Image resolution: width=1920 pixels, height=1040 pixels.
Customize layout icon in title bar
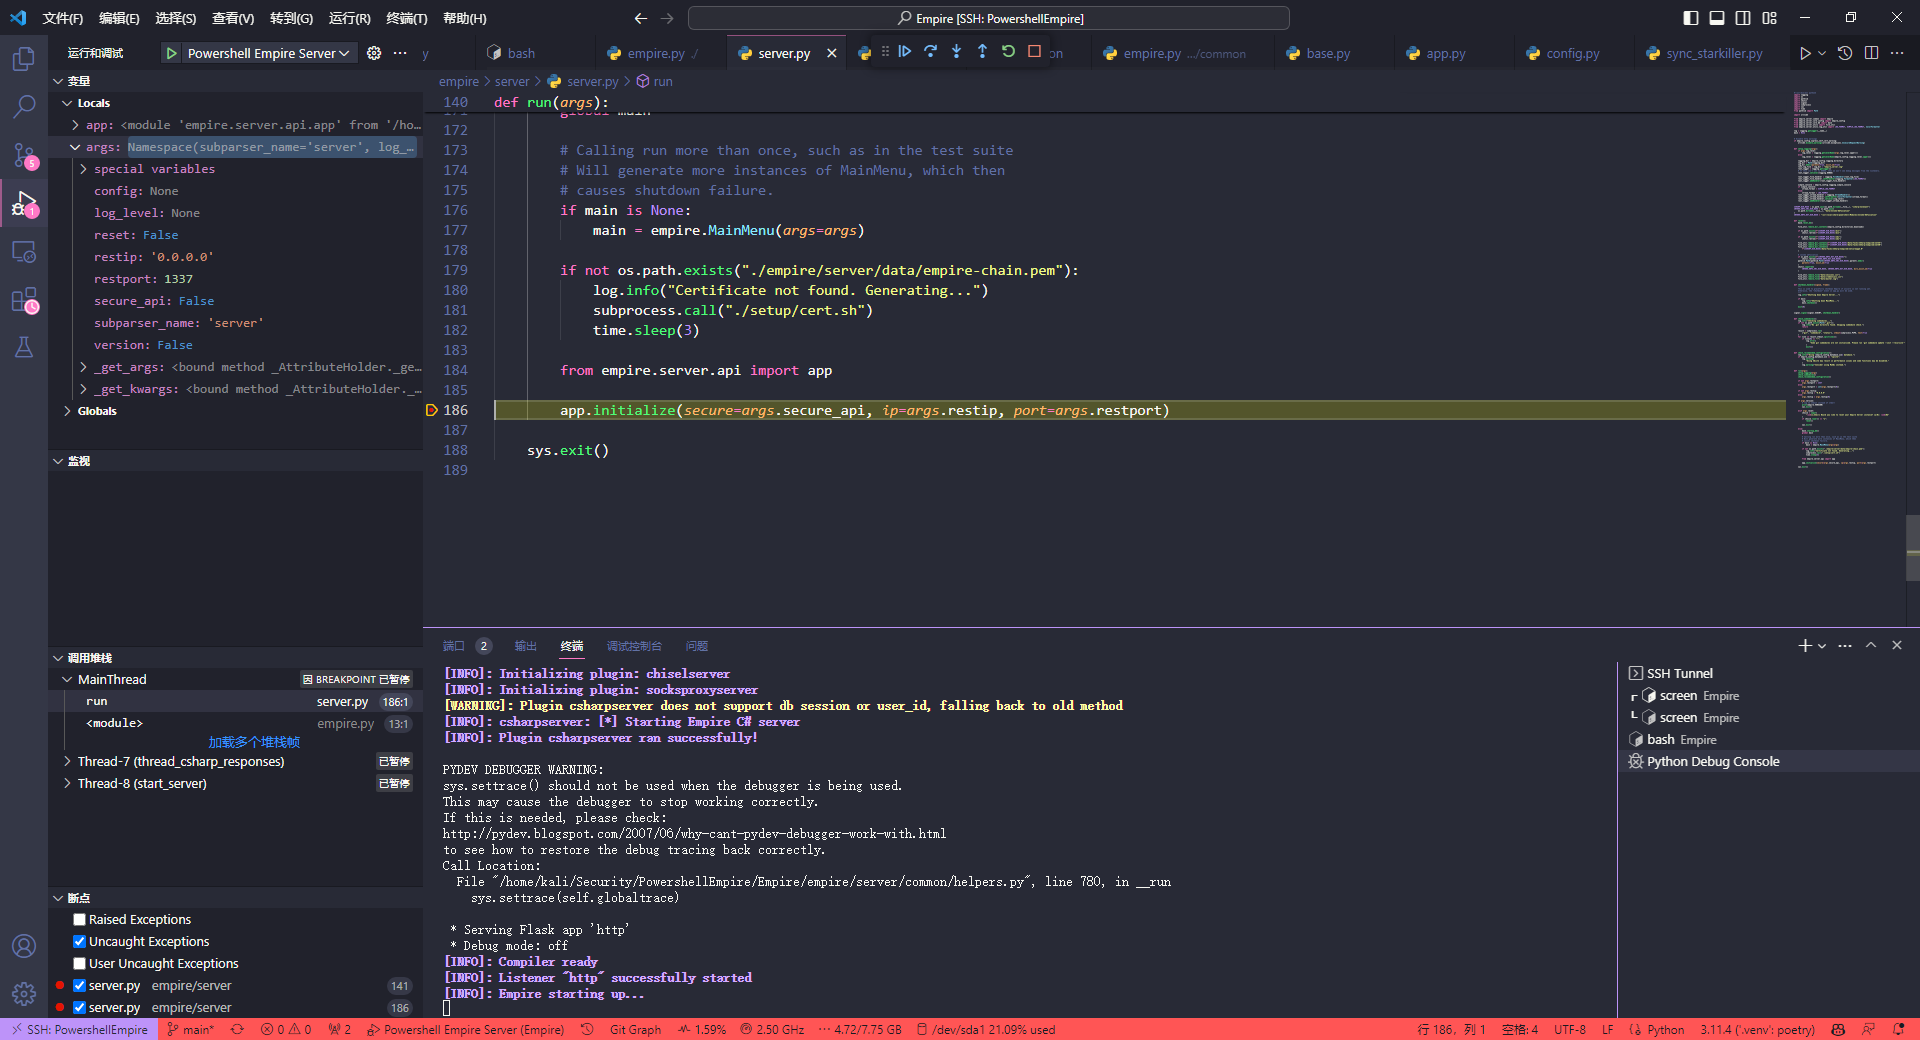[x=1770, y=18]
